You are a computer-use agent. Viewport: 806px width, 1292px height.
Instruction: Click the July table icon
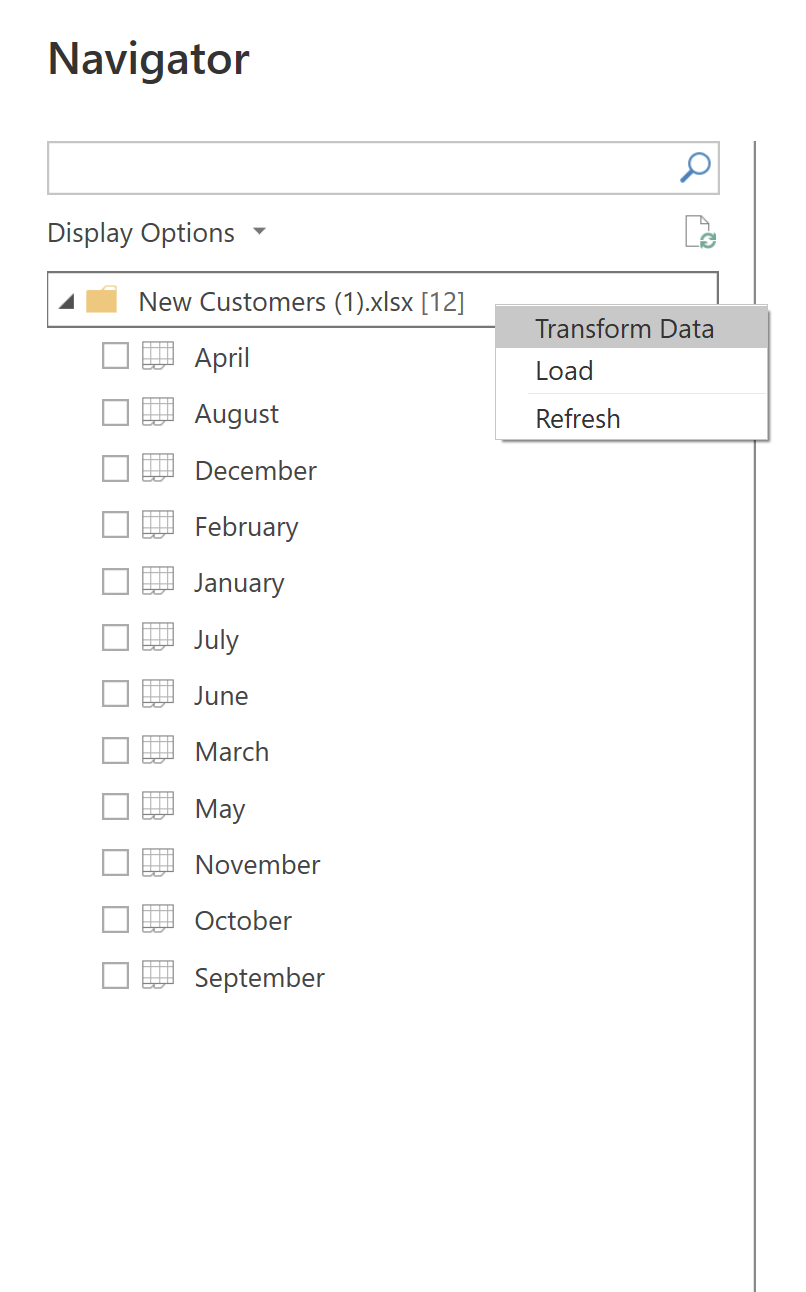coord(158,638)
